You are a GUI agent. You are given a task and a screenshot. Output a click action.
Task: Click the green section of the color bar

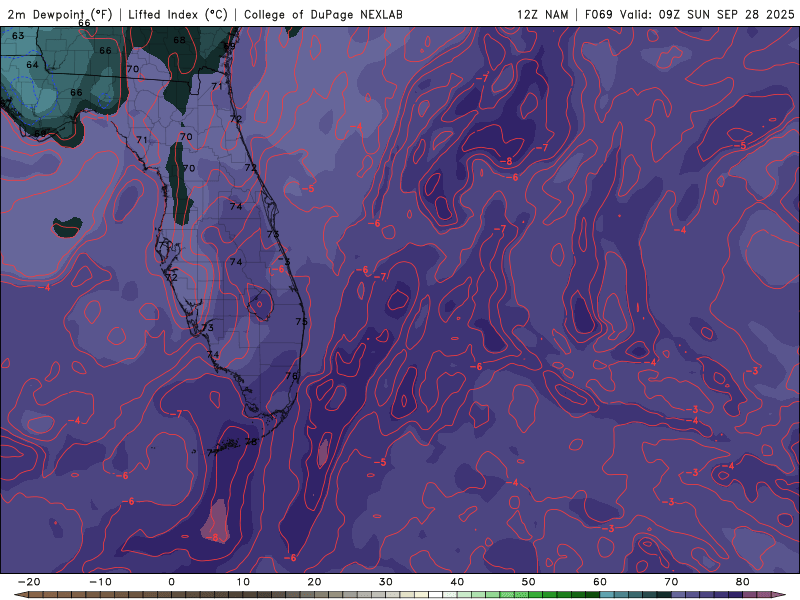(x=528, y=595)
